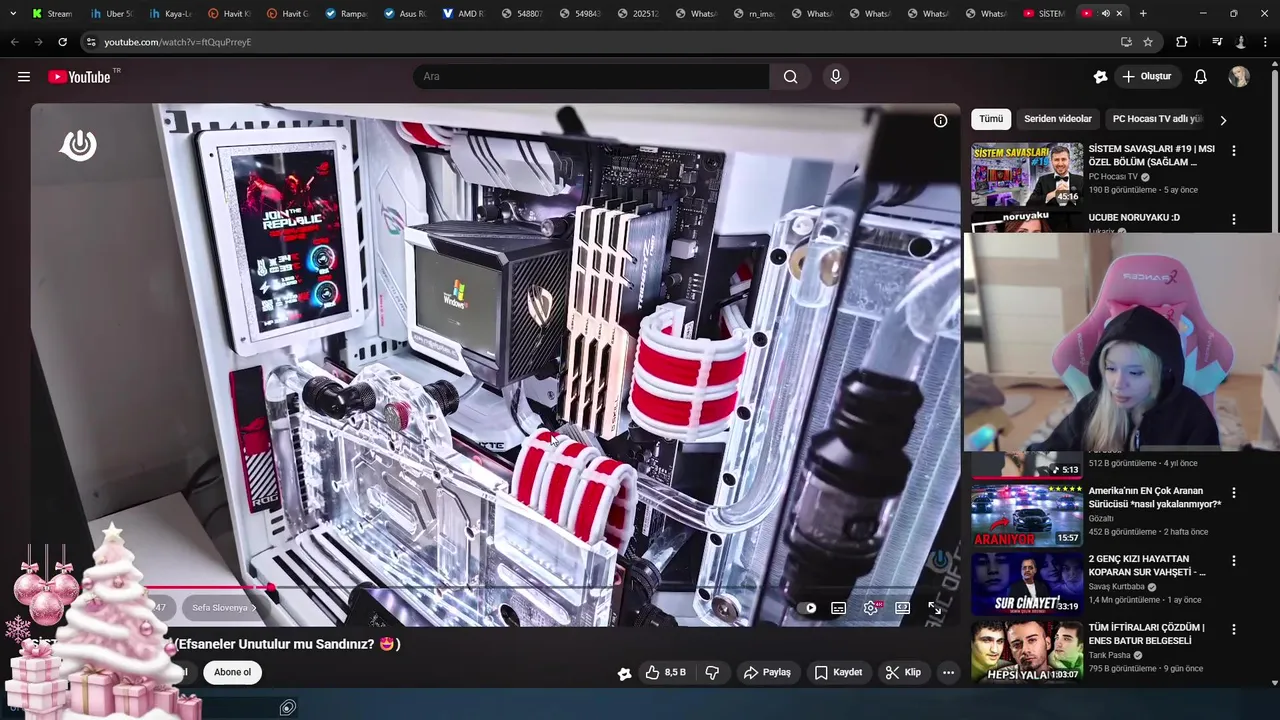Select the Tümü filter chip
This screenshot has height=720, width=1280.
click(991, 119)
